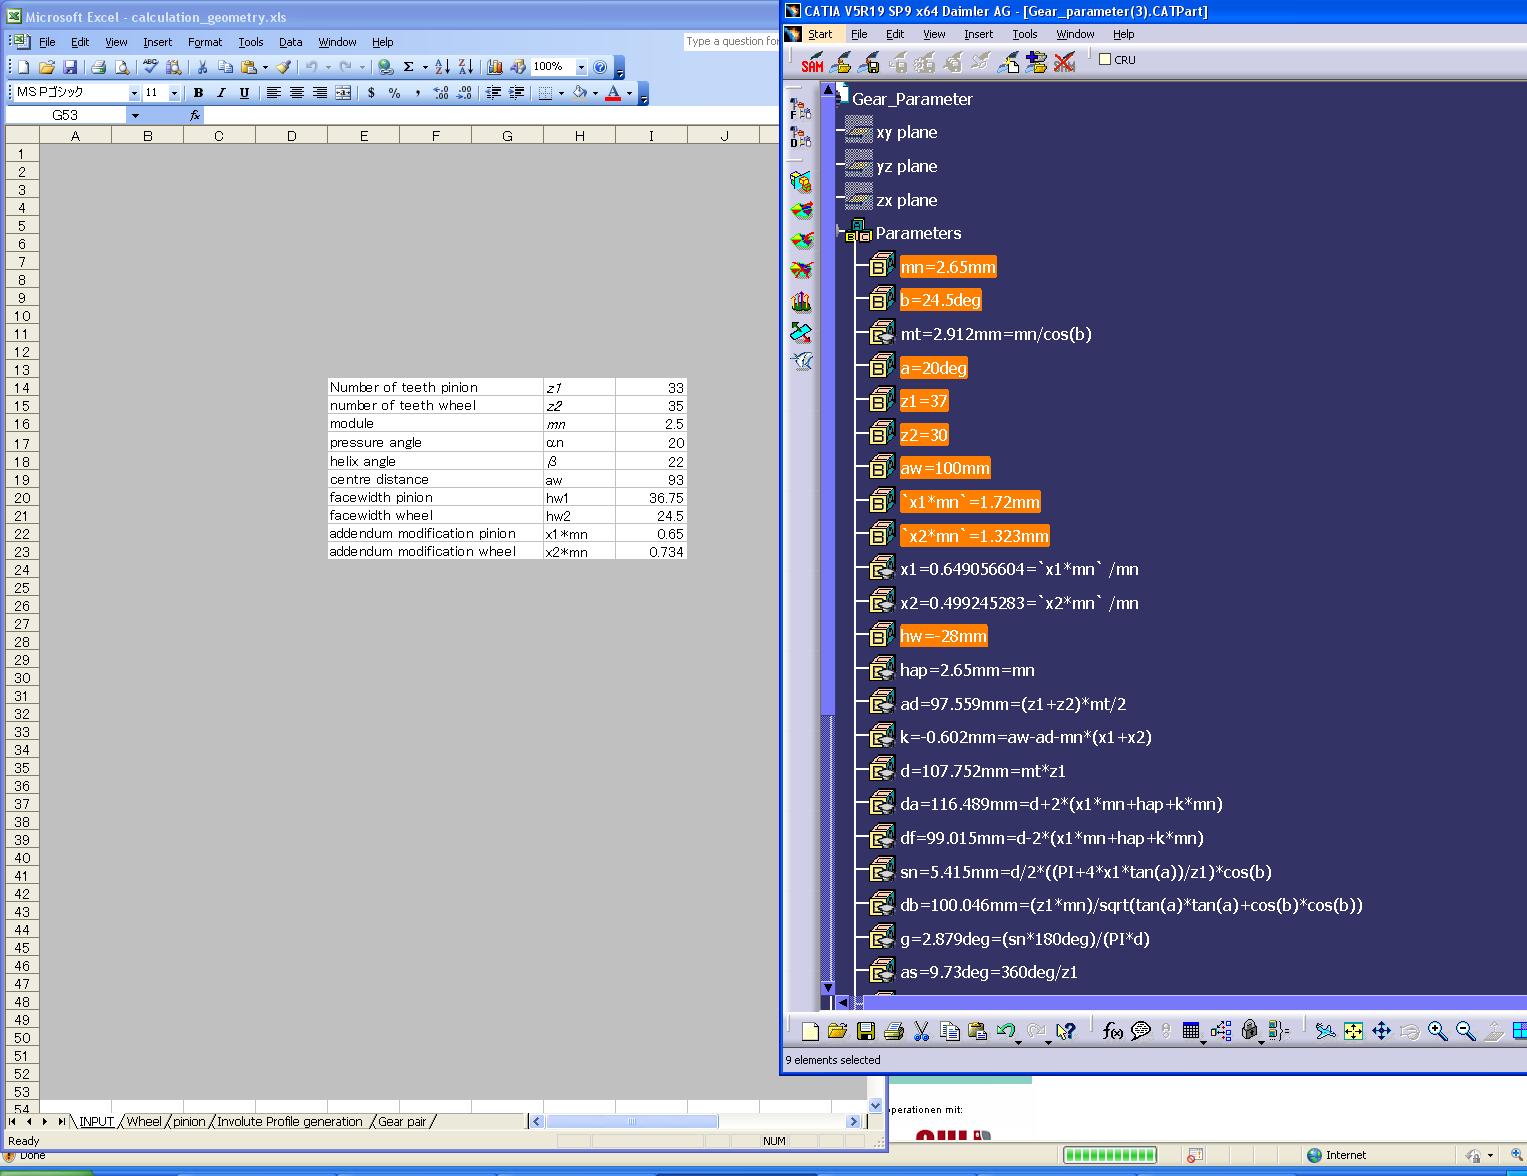Open the Design Table tool in CATIA
The width and height of the screenshot is (1527, 1176).
click(1191, 1031)
